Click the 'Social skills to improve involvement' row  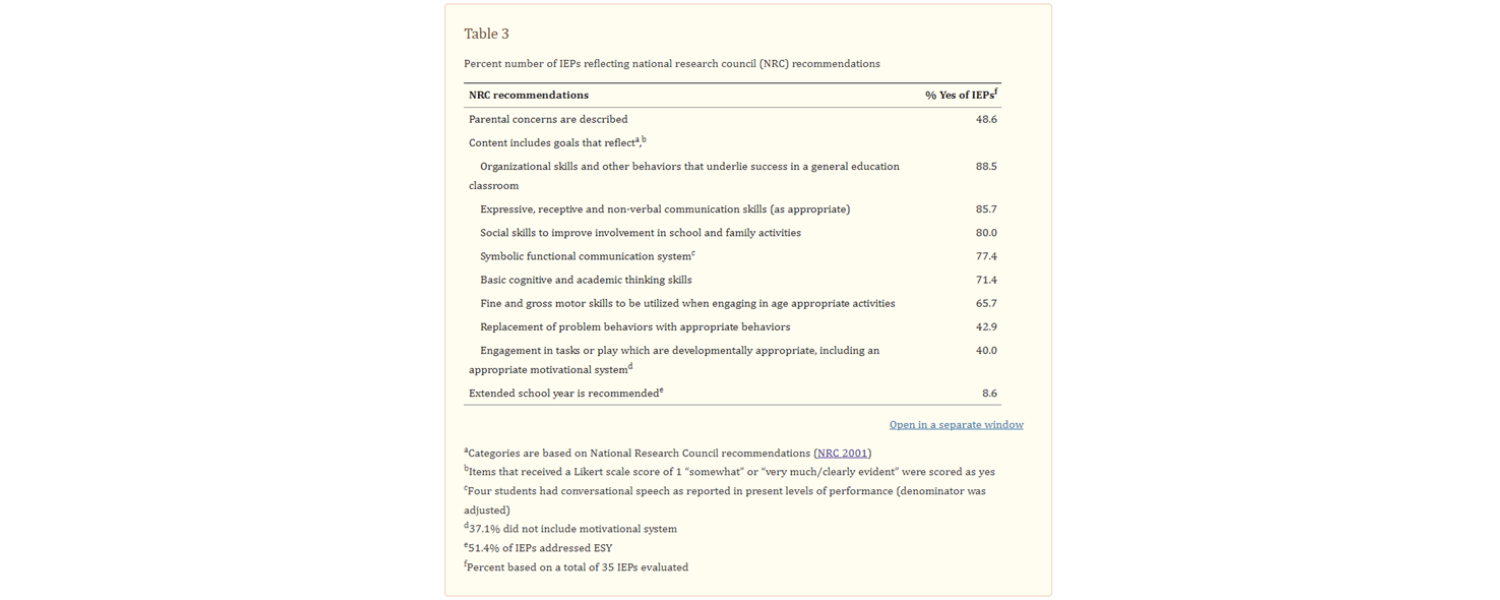click(x=640, y=233)
